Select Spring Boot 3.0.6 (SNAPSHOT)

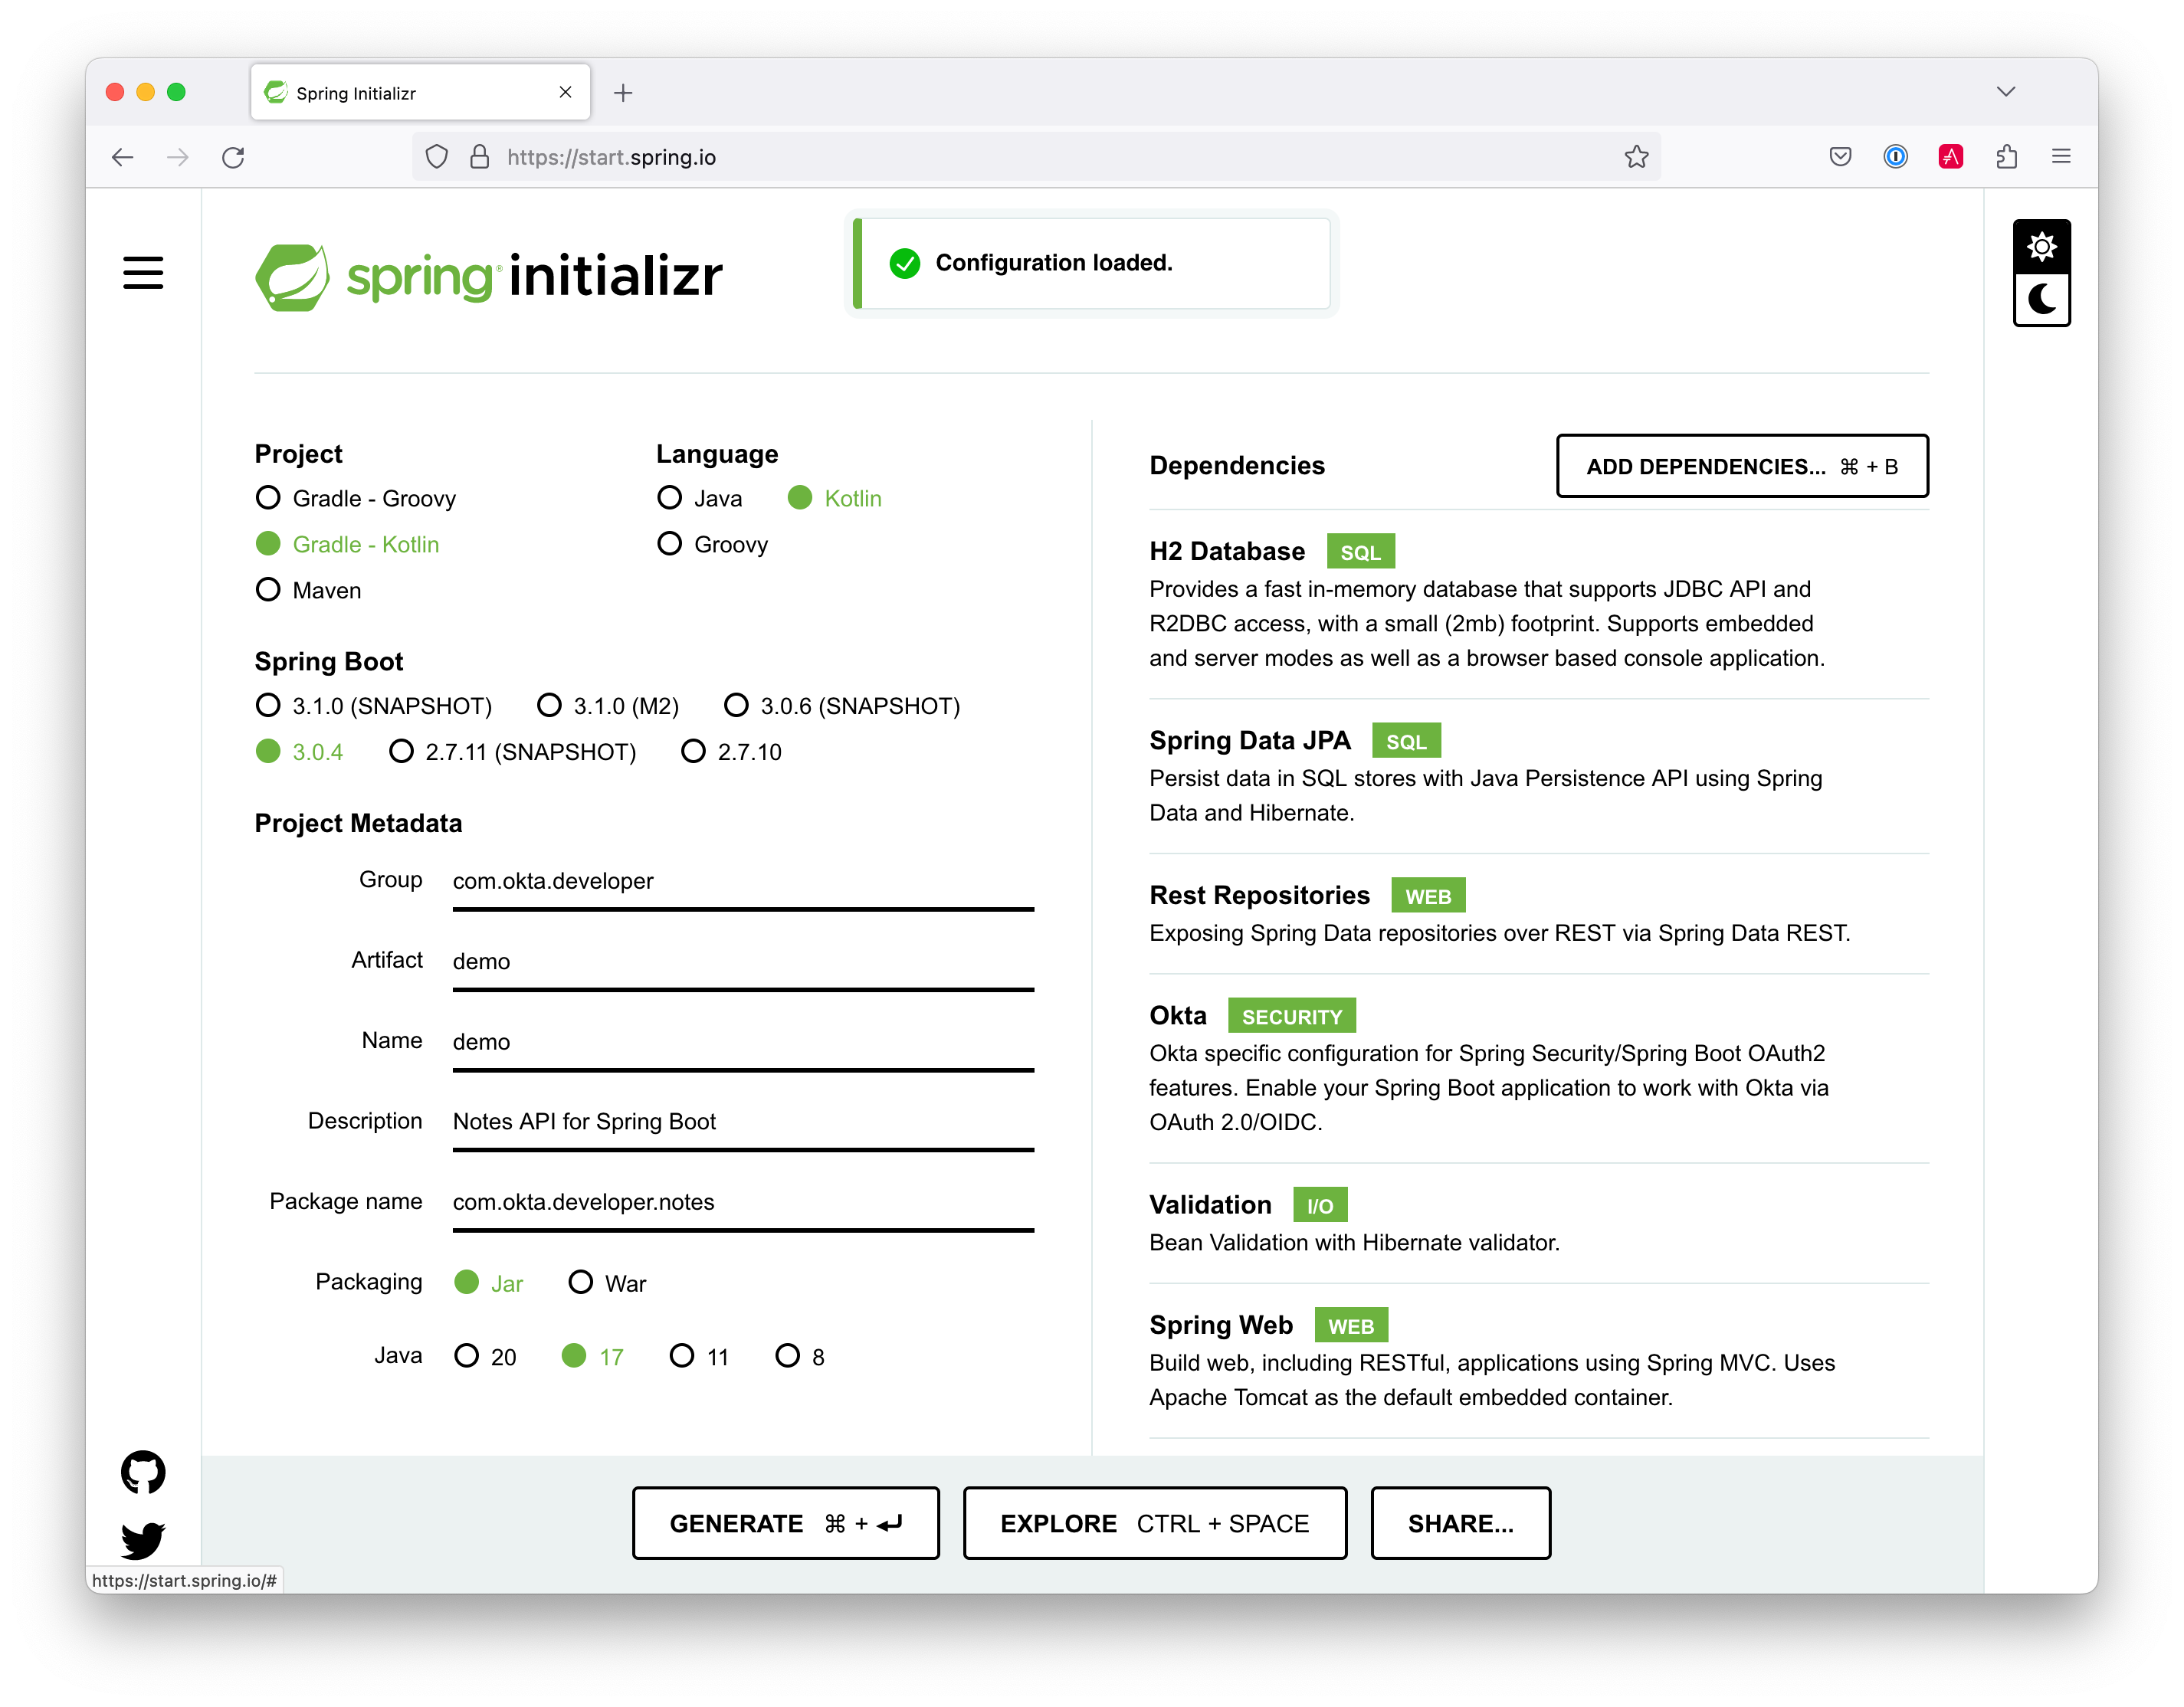[x=842, y=706]
